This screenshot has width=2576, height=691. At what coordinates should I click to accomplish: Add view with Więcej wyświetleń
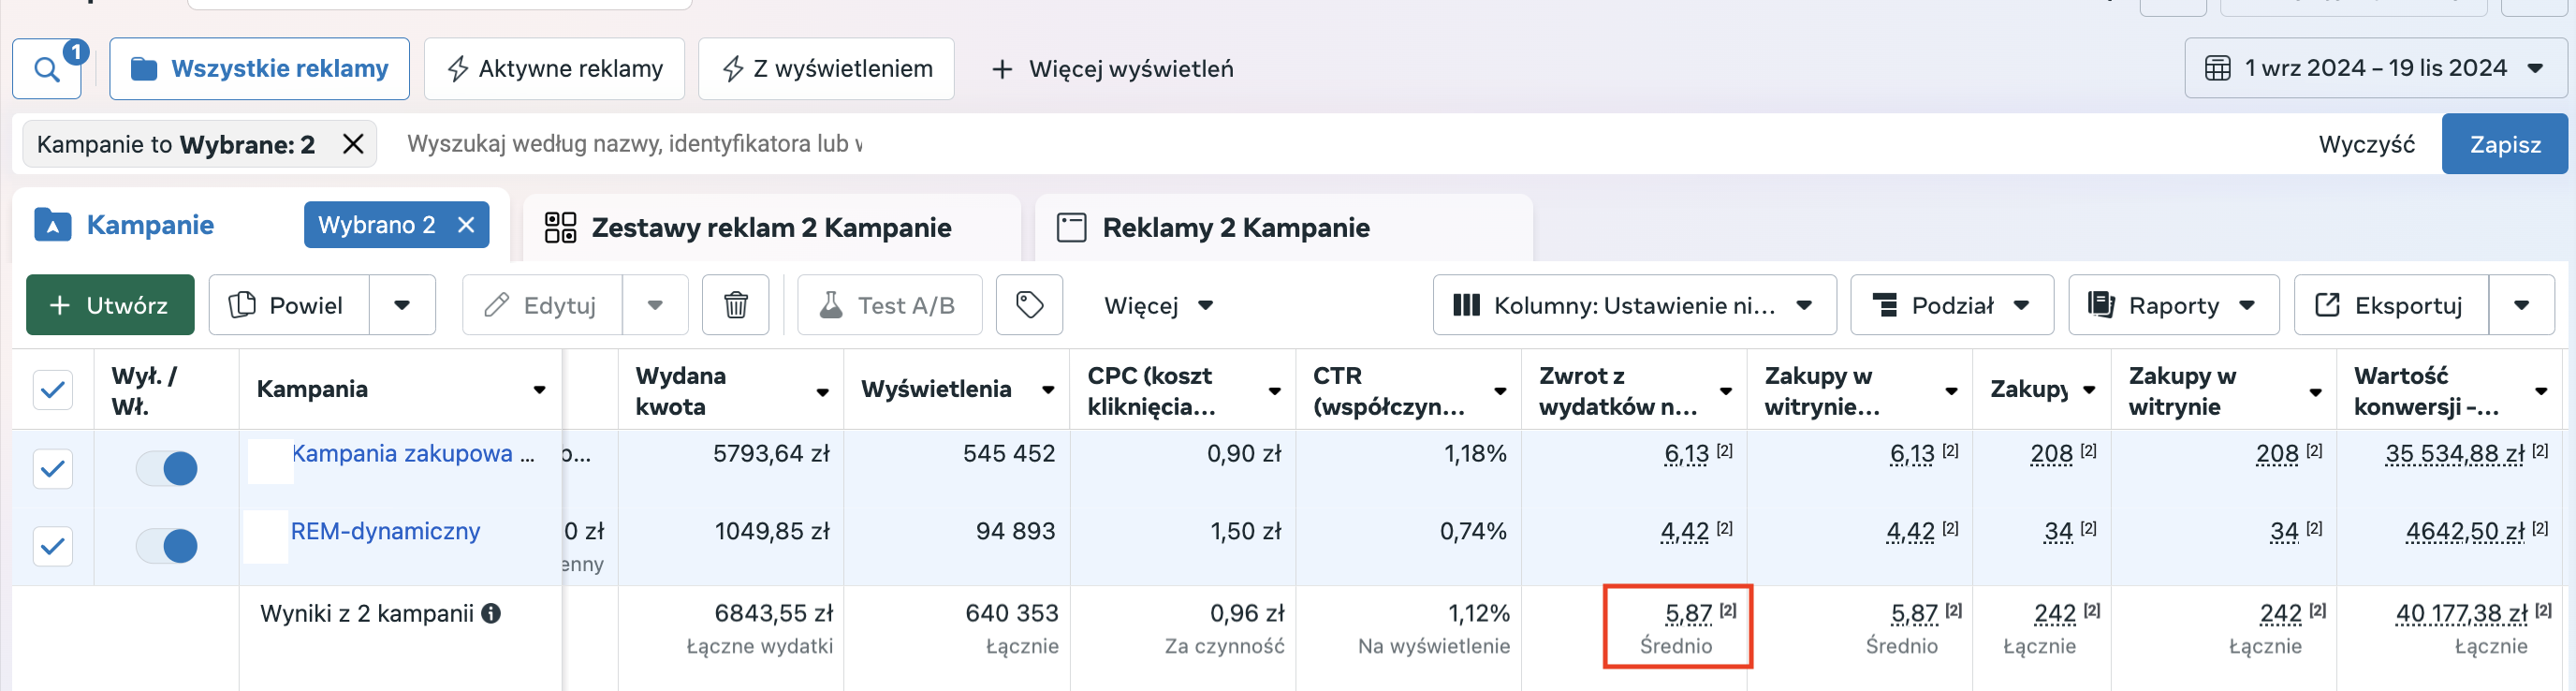point(1111,69)
